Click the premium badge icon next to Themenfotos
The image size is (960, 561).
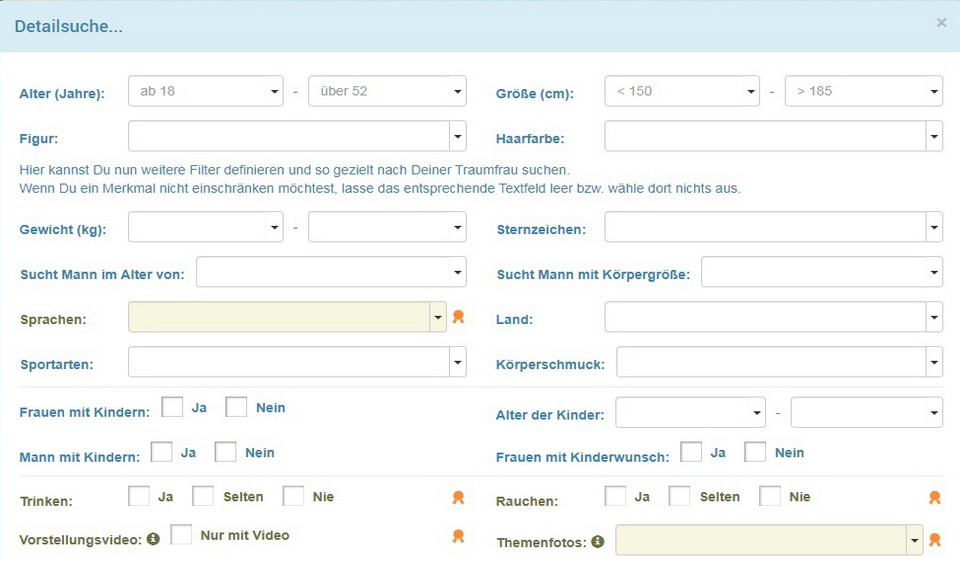coord(934,540)
